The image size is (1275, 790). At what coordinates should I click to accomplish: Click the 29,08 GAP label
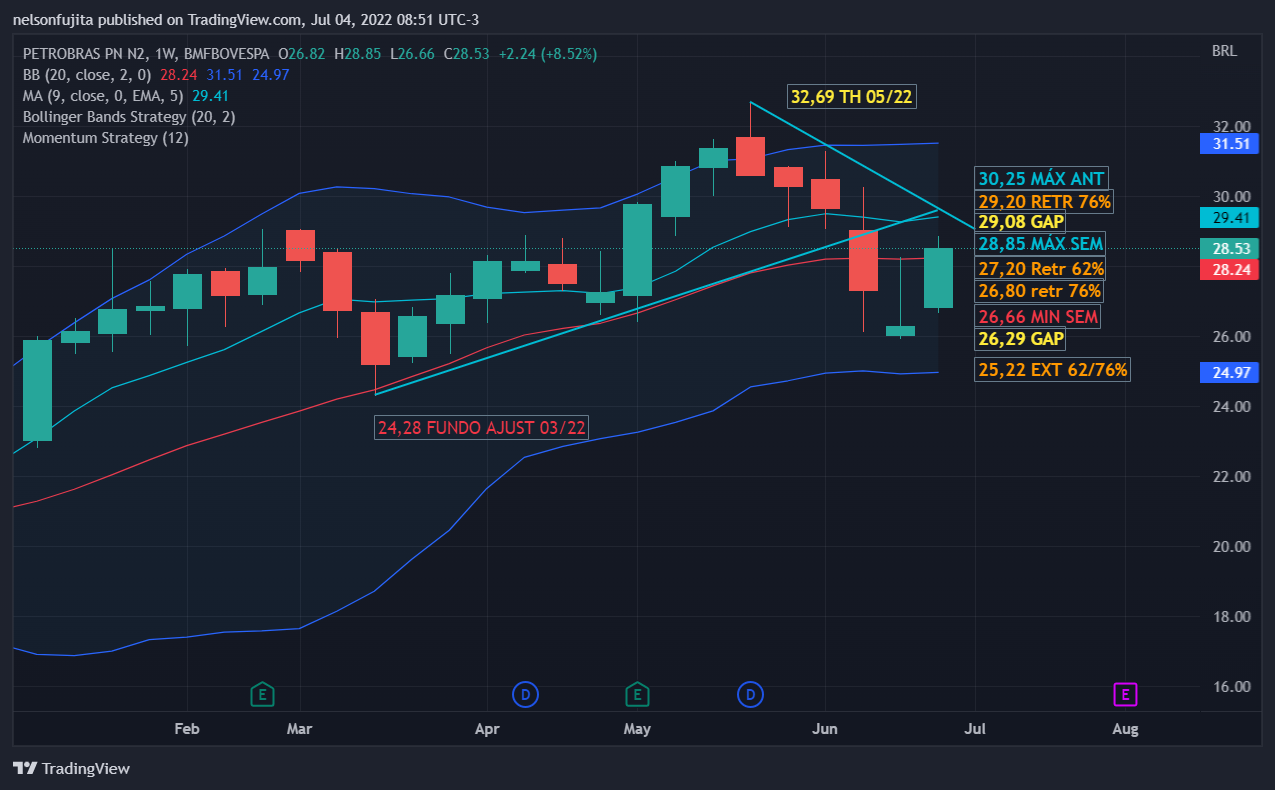pyautogui.click(x=1021, y=222)
